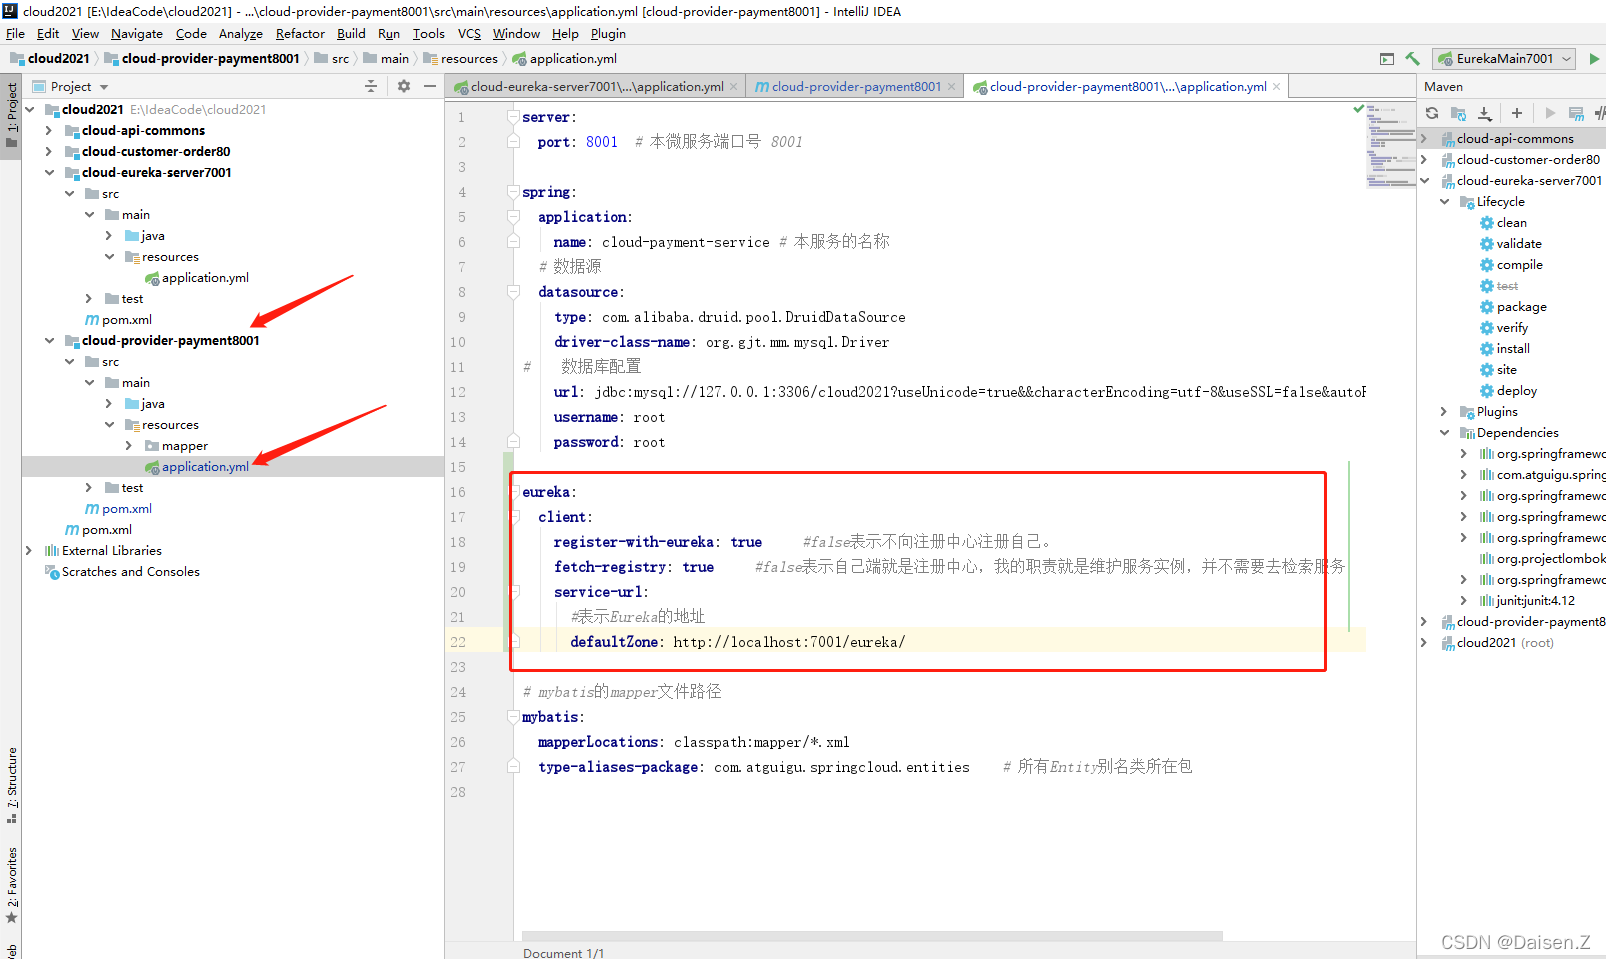This screenshot has height=959, width=1606.
Task: Click the fold marker at line 16
Action: click(x=514, y=492)
